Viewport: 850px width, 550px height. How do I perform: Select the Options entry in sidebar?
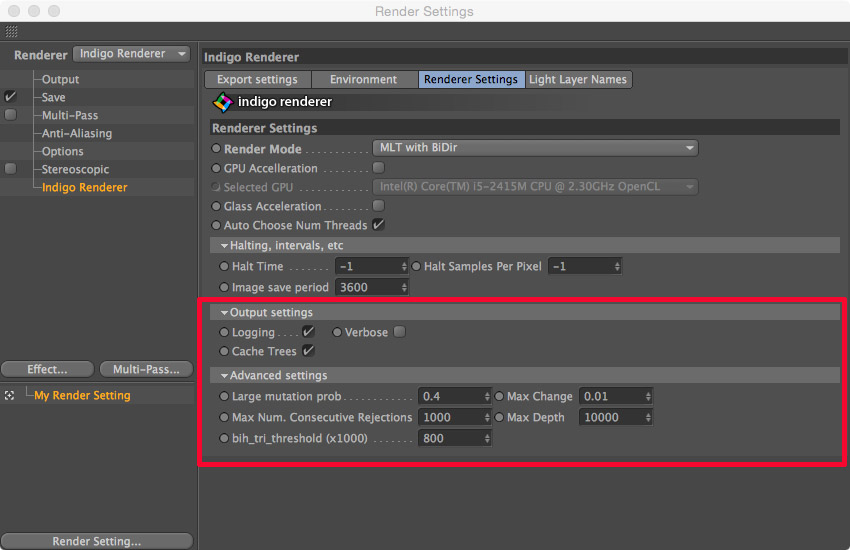tap(62, 152)
